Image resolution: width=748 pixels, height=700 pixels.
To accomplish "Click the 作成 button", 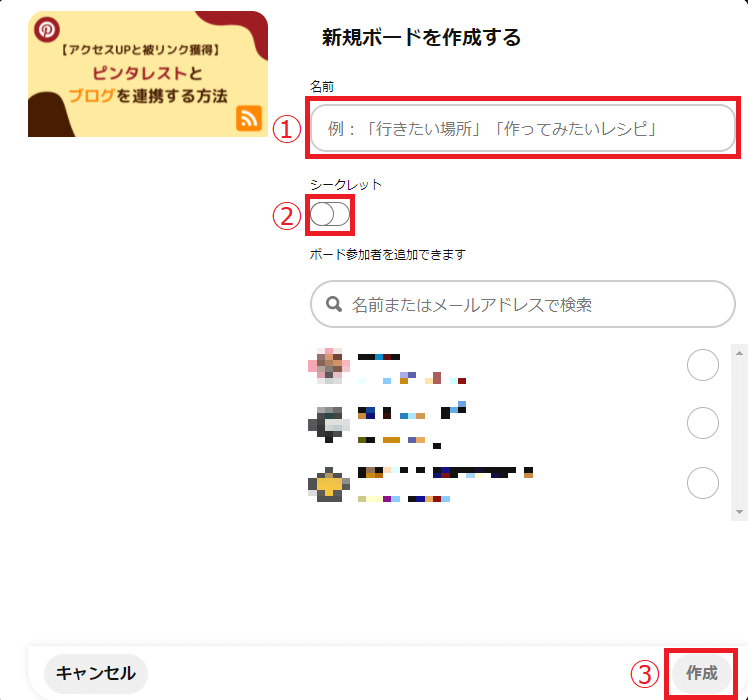I will point(701,673).
